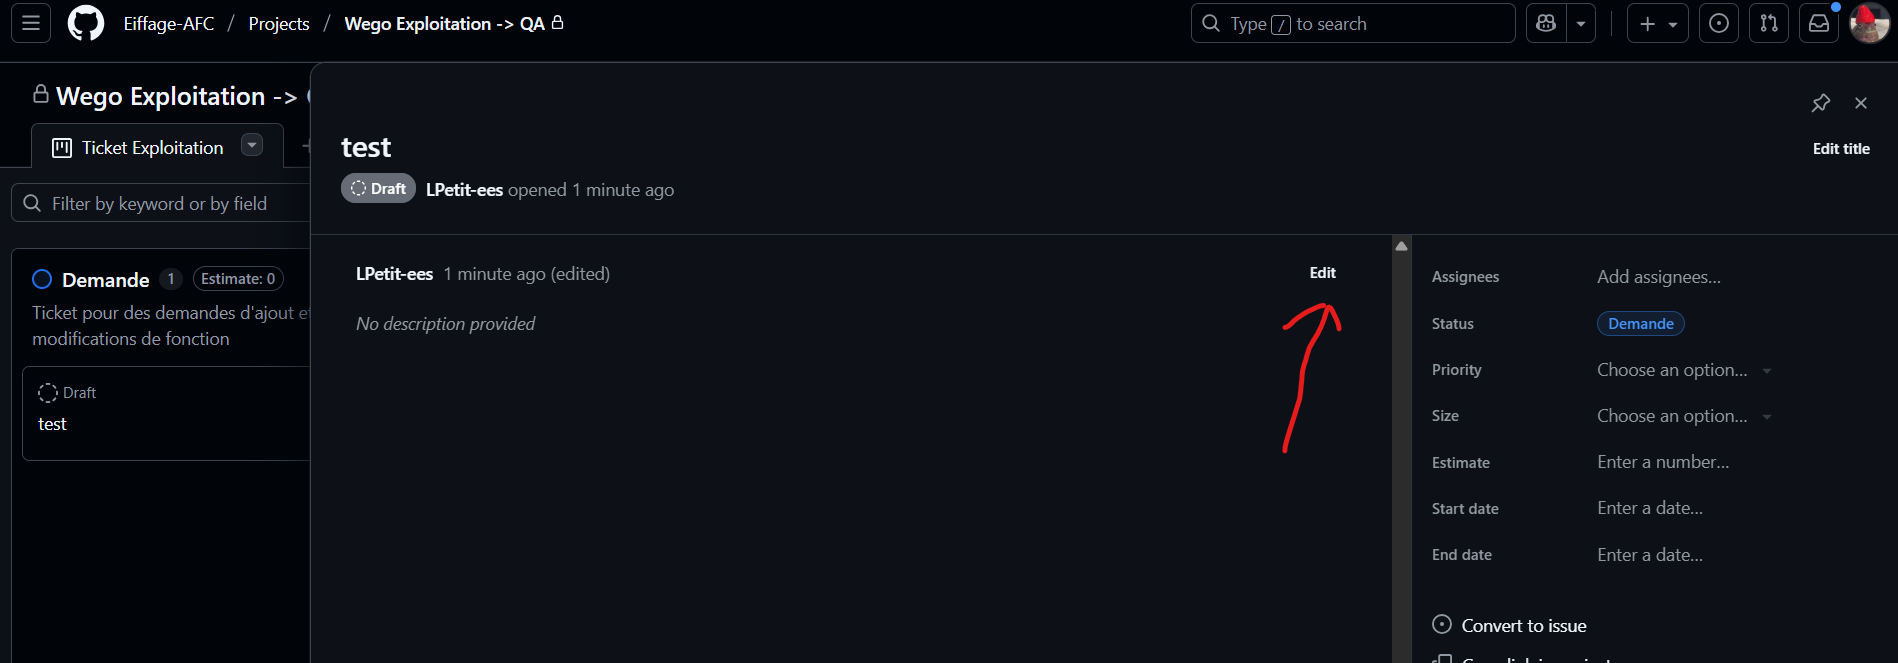Viewport: 1898px width, 663px height.
Task: Click Convert to issue
Action: 1523,626
